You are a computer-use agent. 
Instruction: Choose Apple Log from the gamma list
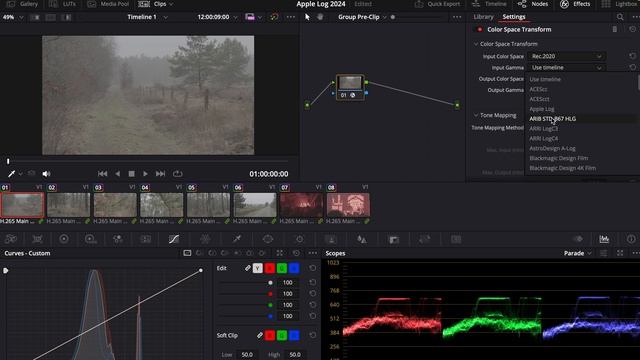point(542,109)
